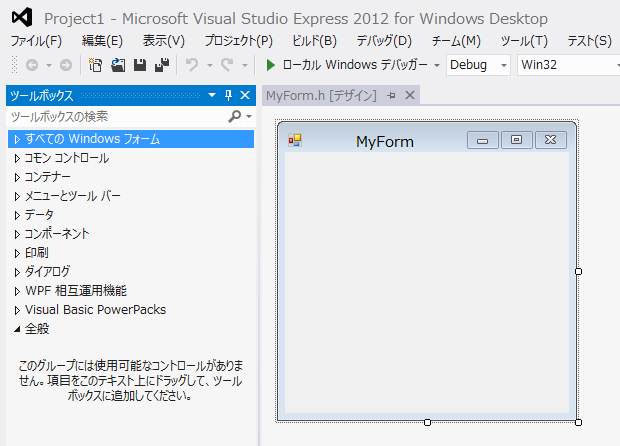
Task: Open the ビルド(B) menu
Action: (314, 41)
